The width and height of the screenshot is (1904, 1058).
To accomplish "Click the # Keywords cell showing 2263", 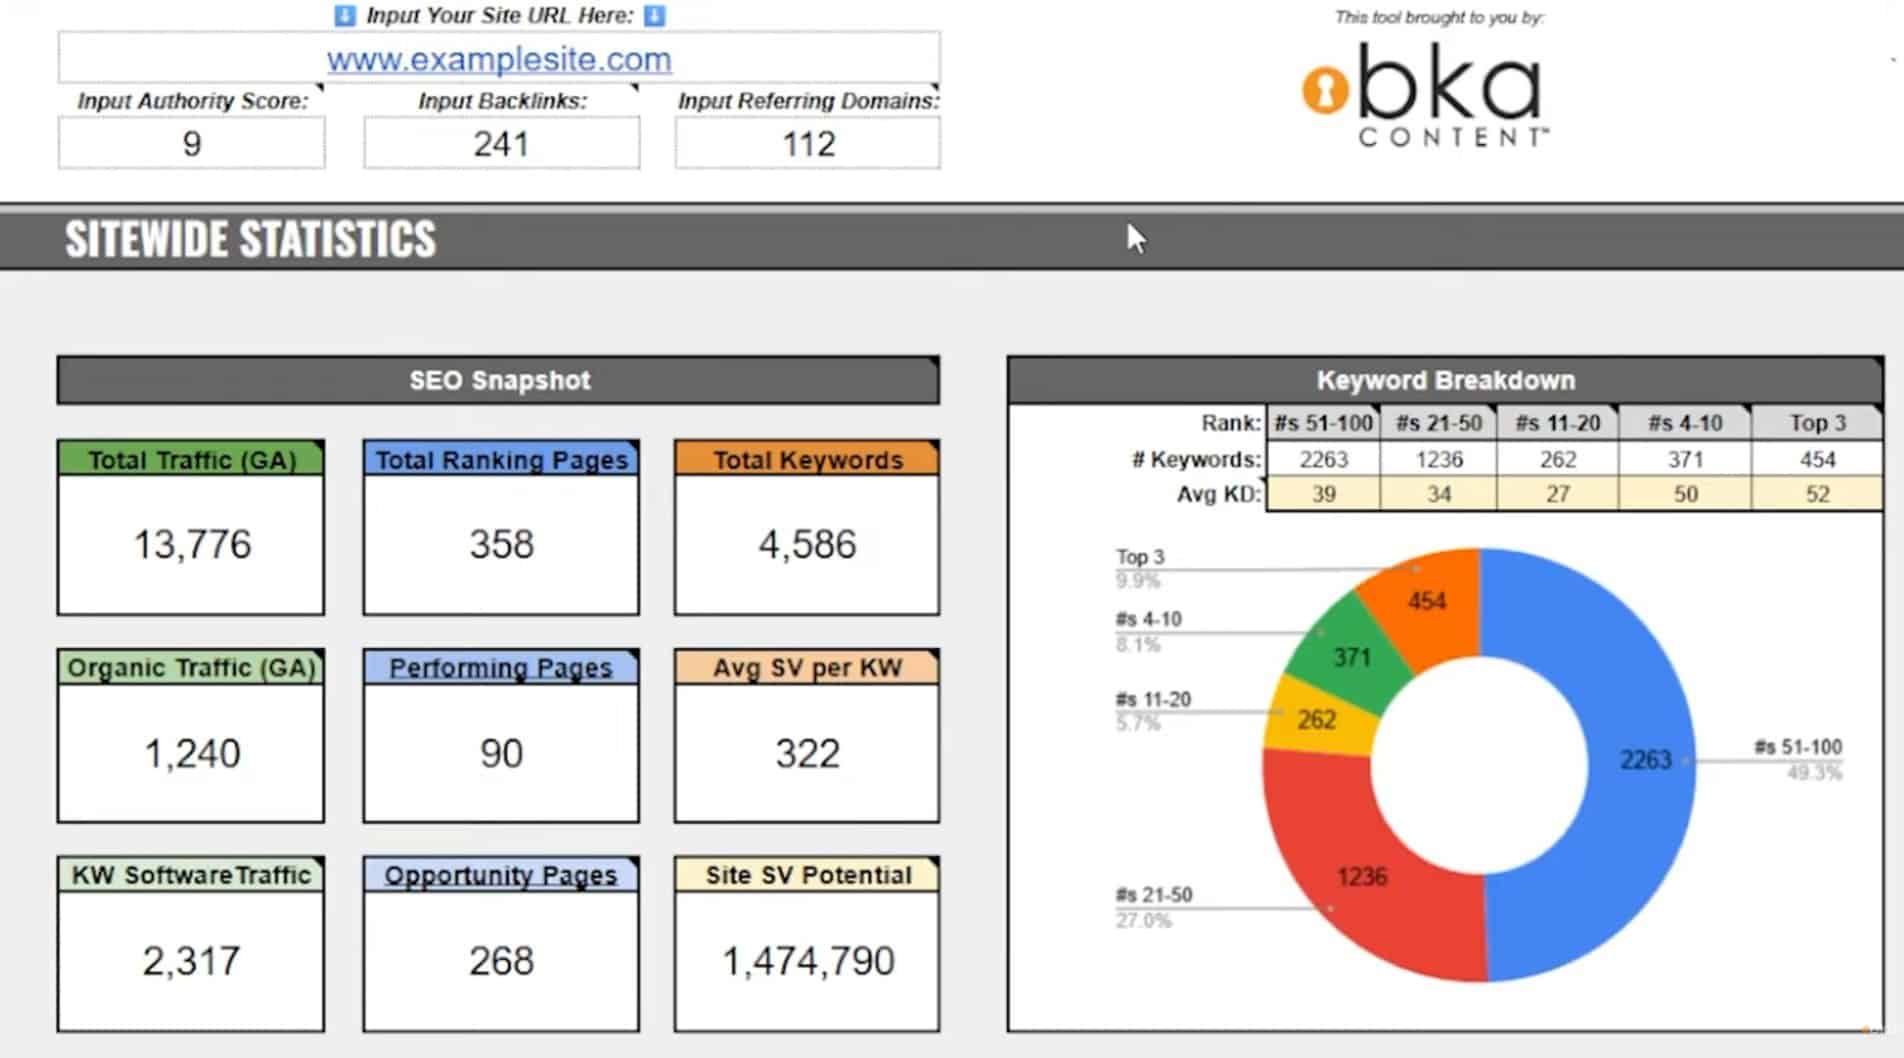I will tap(1322, 459).
